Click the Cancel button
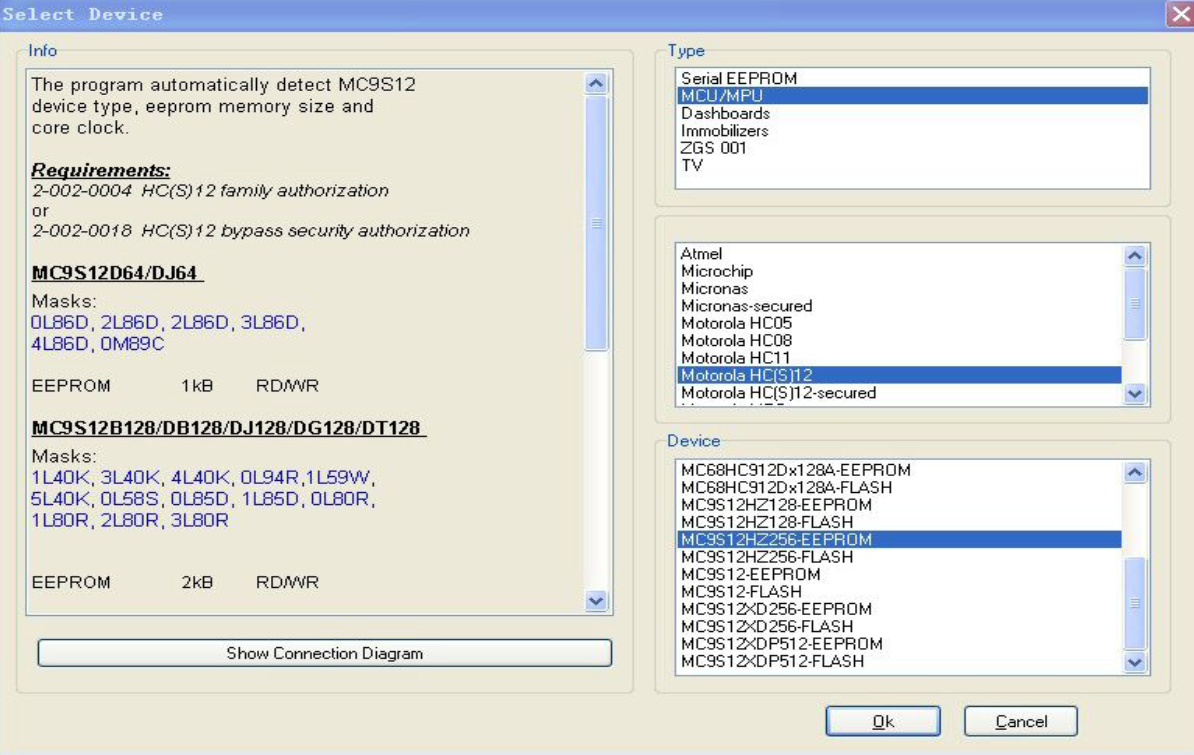The image size is (1194, 755). [x=1020, y=721]
